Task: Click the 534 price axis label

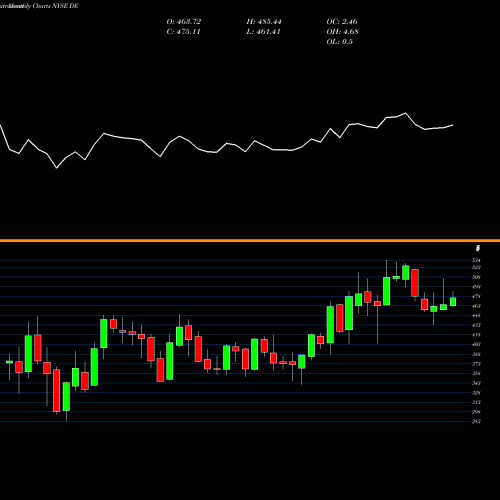Action: tap(476, 260)
